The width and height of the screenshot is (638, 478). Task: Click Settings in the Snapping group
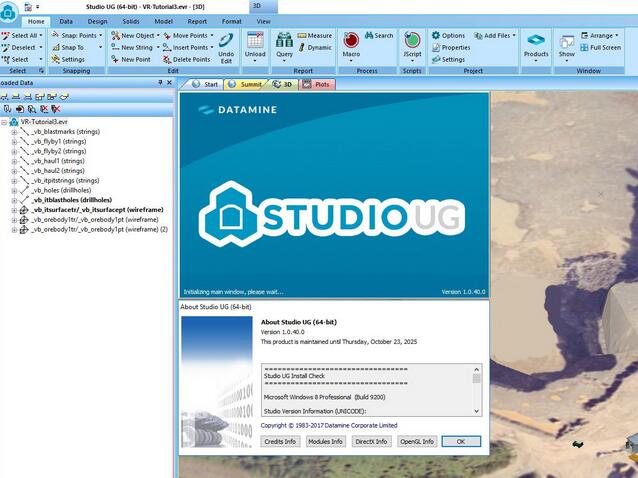click(68, 59)
